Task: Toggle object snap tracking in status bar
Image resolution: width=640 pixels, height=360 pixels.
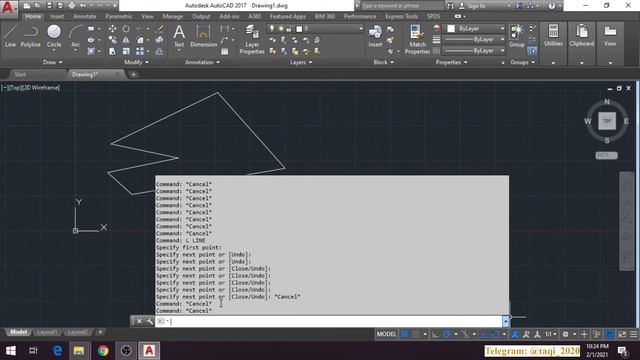Action: [x=484, y=334]
